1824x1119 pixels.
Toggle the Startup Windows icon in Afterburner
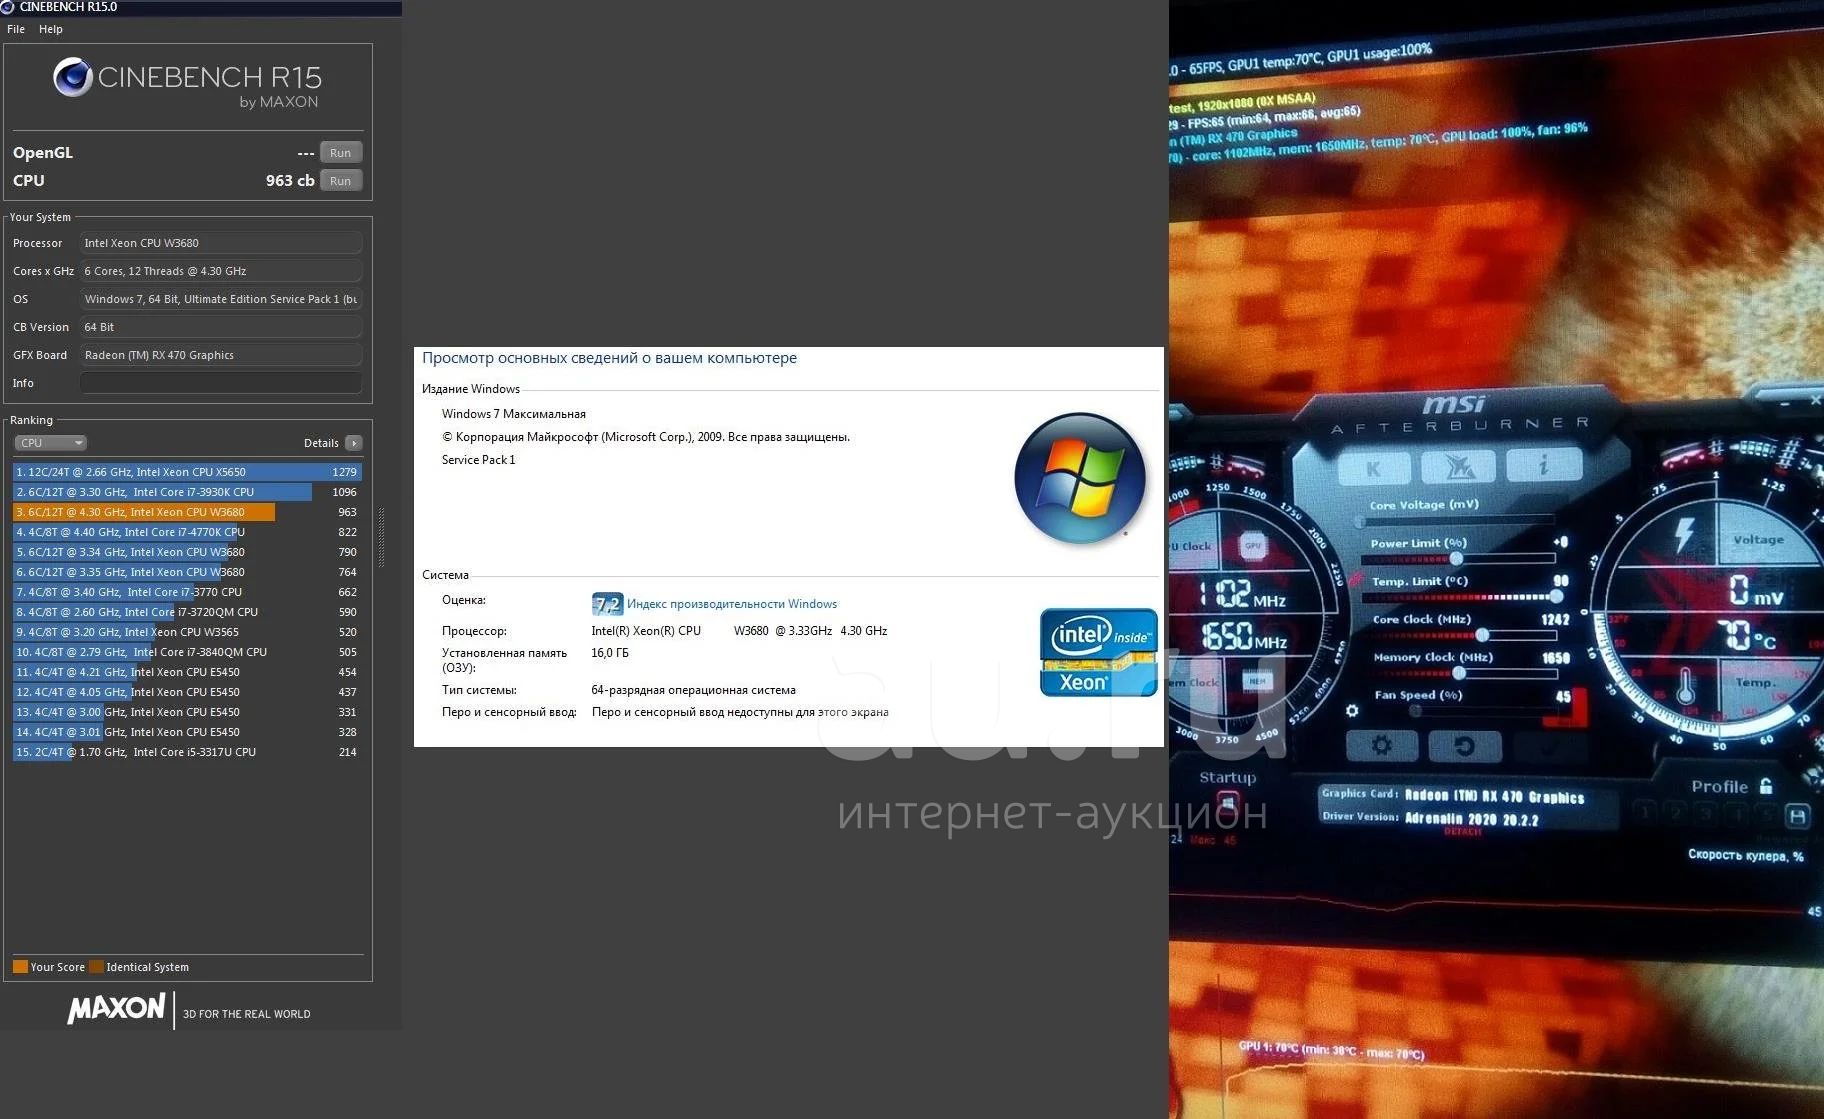click(x=1228, y=804)
